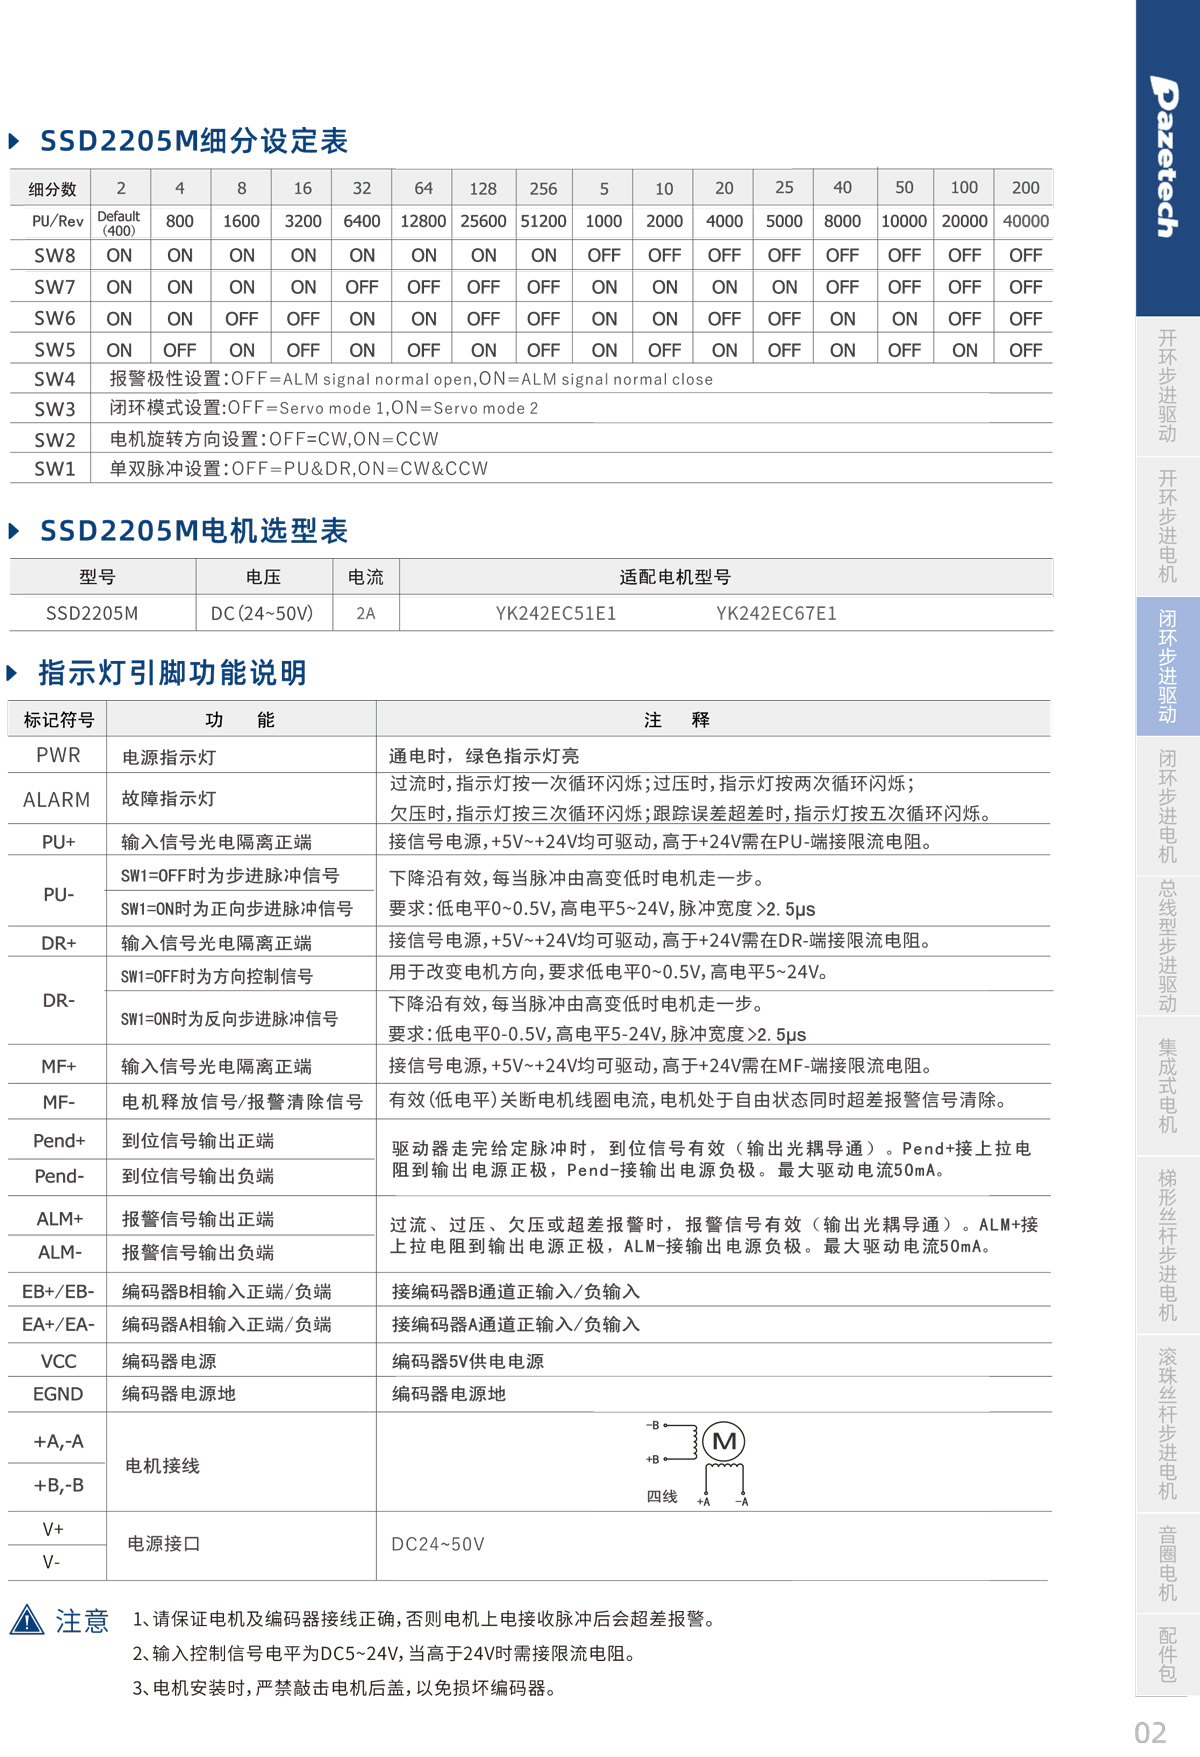The image size is (1200, 1757).
Task: Open the 总线型步进驱动 sidebar tab
Action: tap(1167, 946)
